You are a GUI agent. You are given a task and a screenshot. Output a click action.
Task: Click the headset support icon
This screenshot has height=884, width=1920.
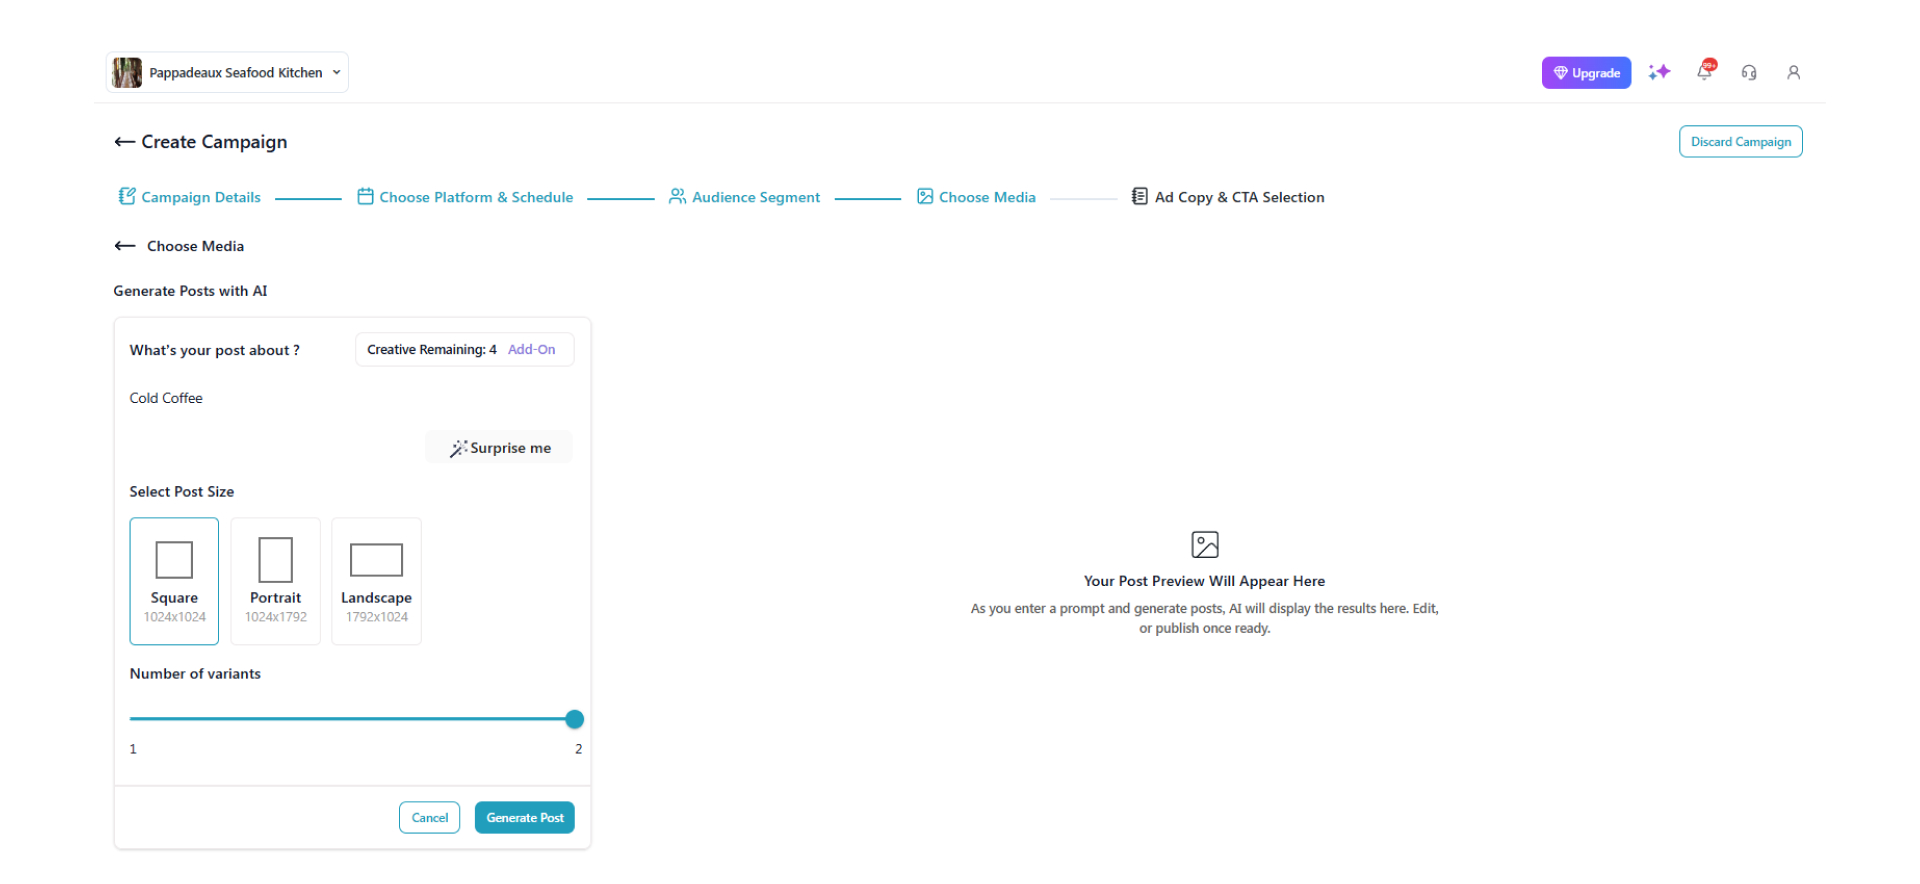click(x=1749, y=72)
